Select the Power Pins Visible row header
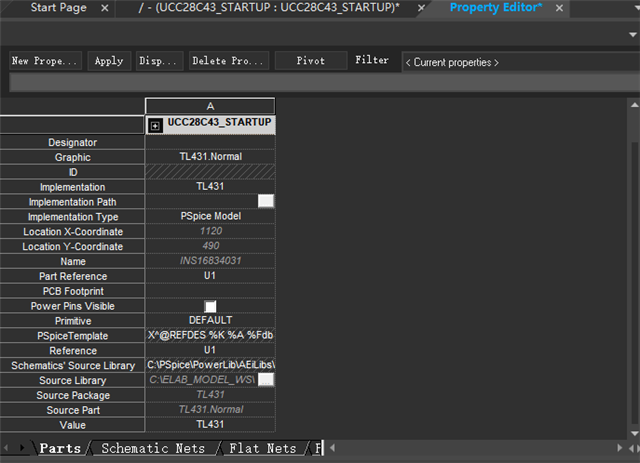This screenshot has width=640, height=463. 72,306
